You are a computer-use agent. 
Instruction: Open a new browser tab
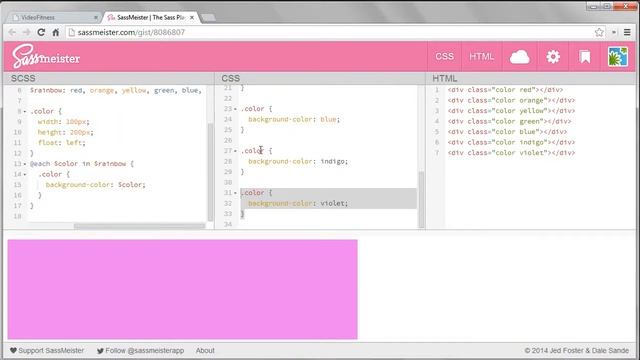208,18
